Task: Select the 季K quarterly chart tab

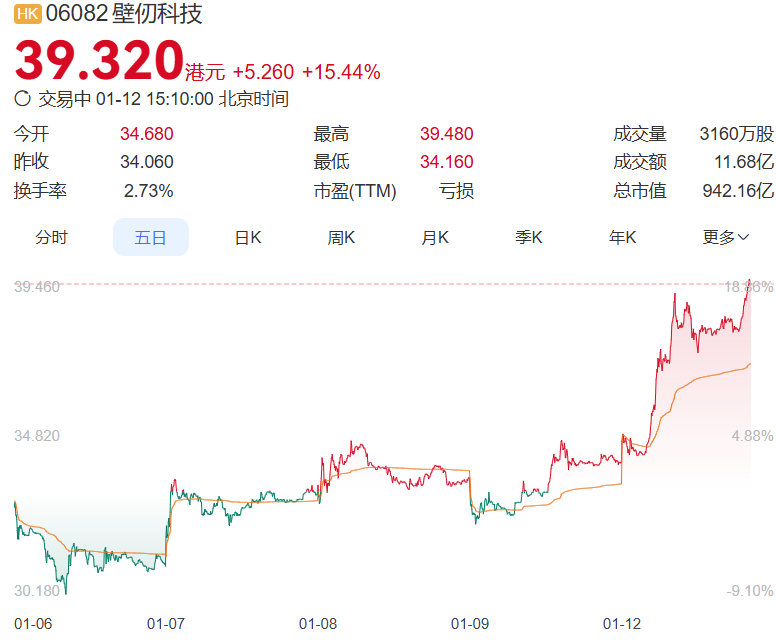Action: click(x=529, y=237)
